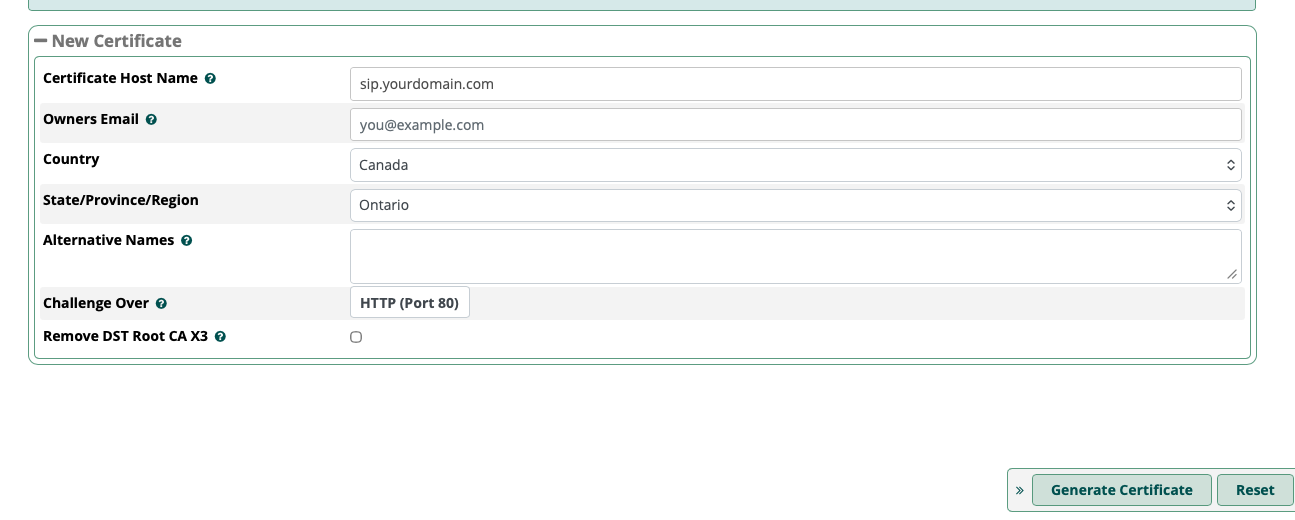Open help for Alternative Names
The height and width of the screenshot is (520, 1295).
tap(187, 241)
